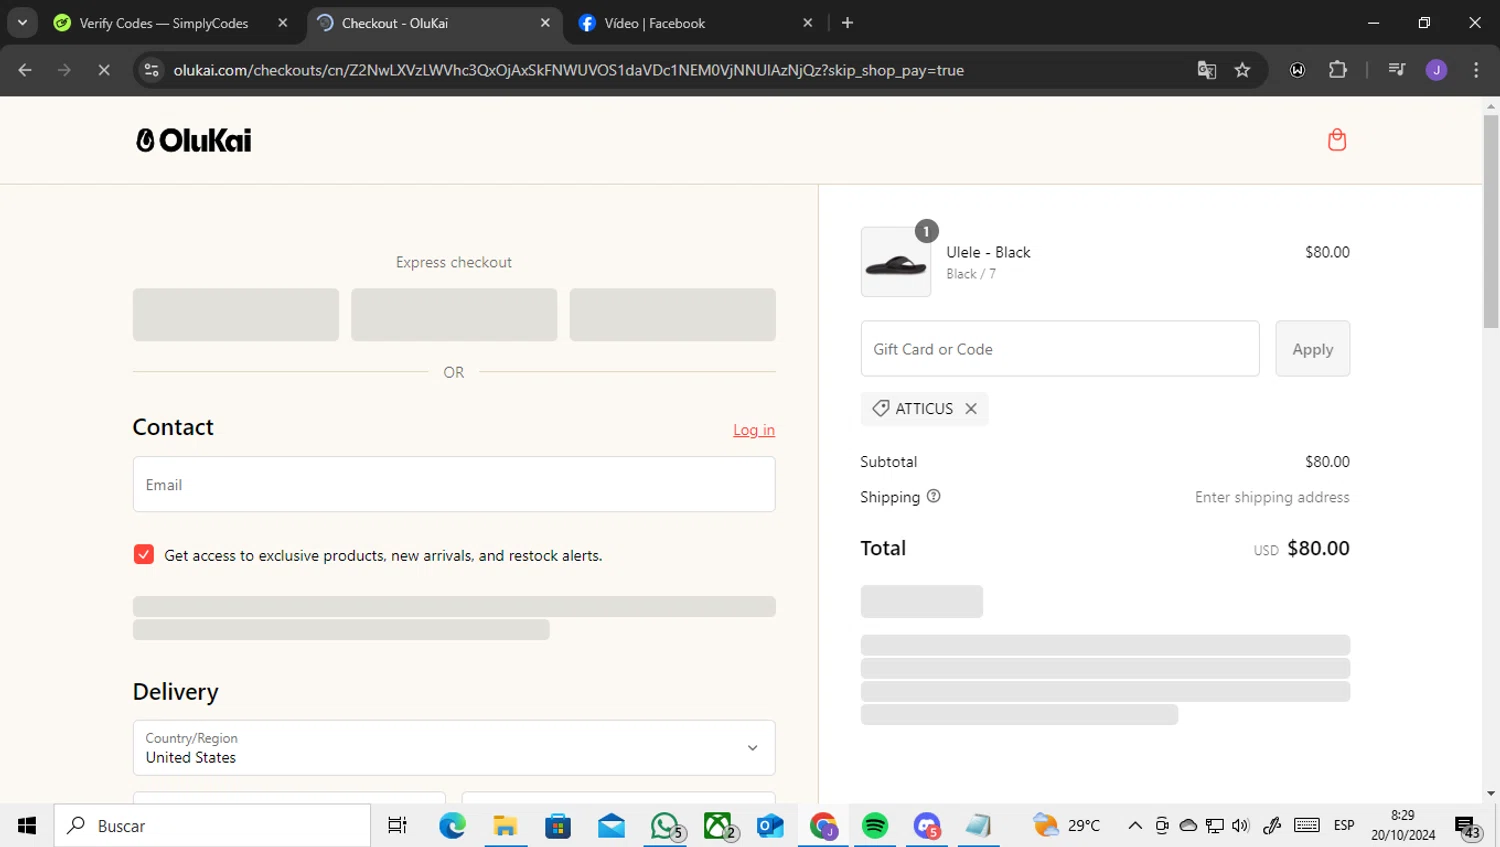The image size is (1500, 847).
Task: Open the Windows Start menu
Action: click(27, 826)
